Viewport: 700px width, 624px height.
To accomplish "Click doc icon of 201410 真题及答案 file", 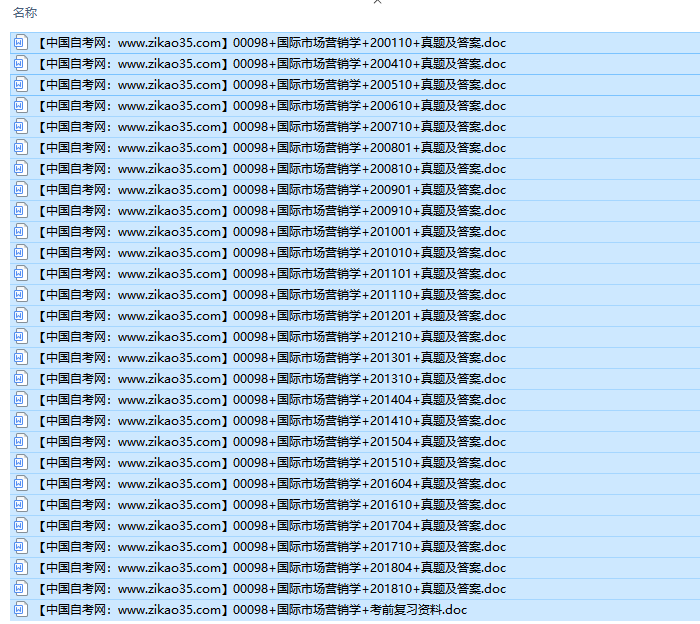I will pos(21,420).
